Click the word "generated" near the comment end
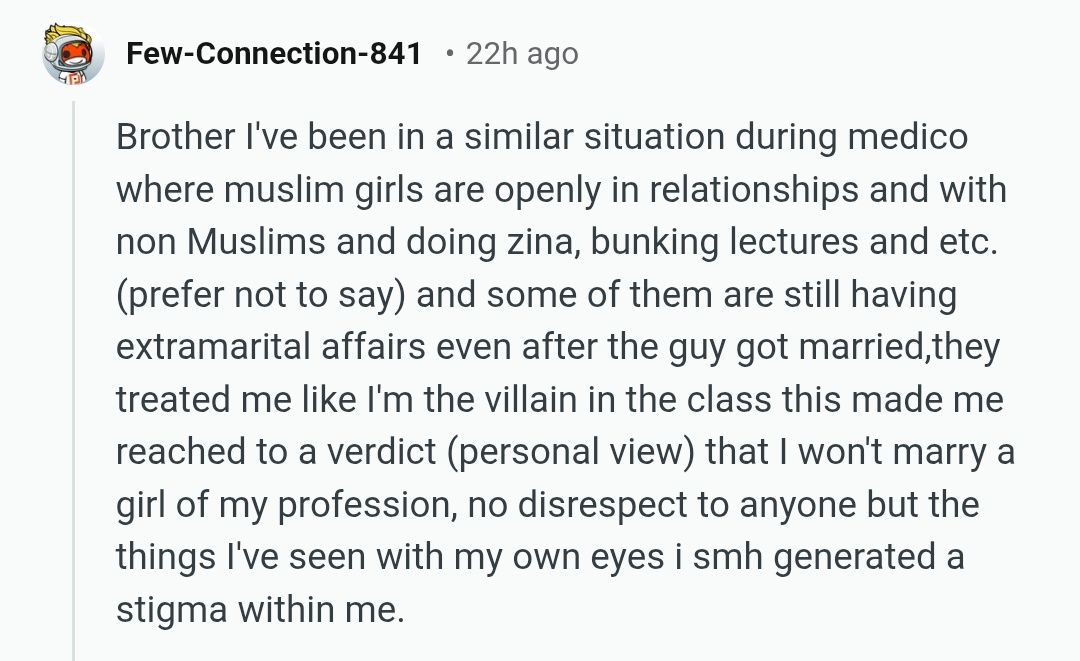 pyautogui.click(x=857, y=557)
